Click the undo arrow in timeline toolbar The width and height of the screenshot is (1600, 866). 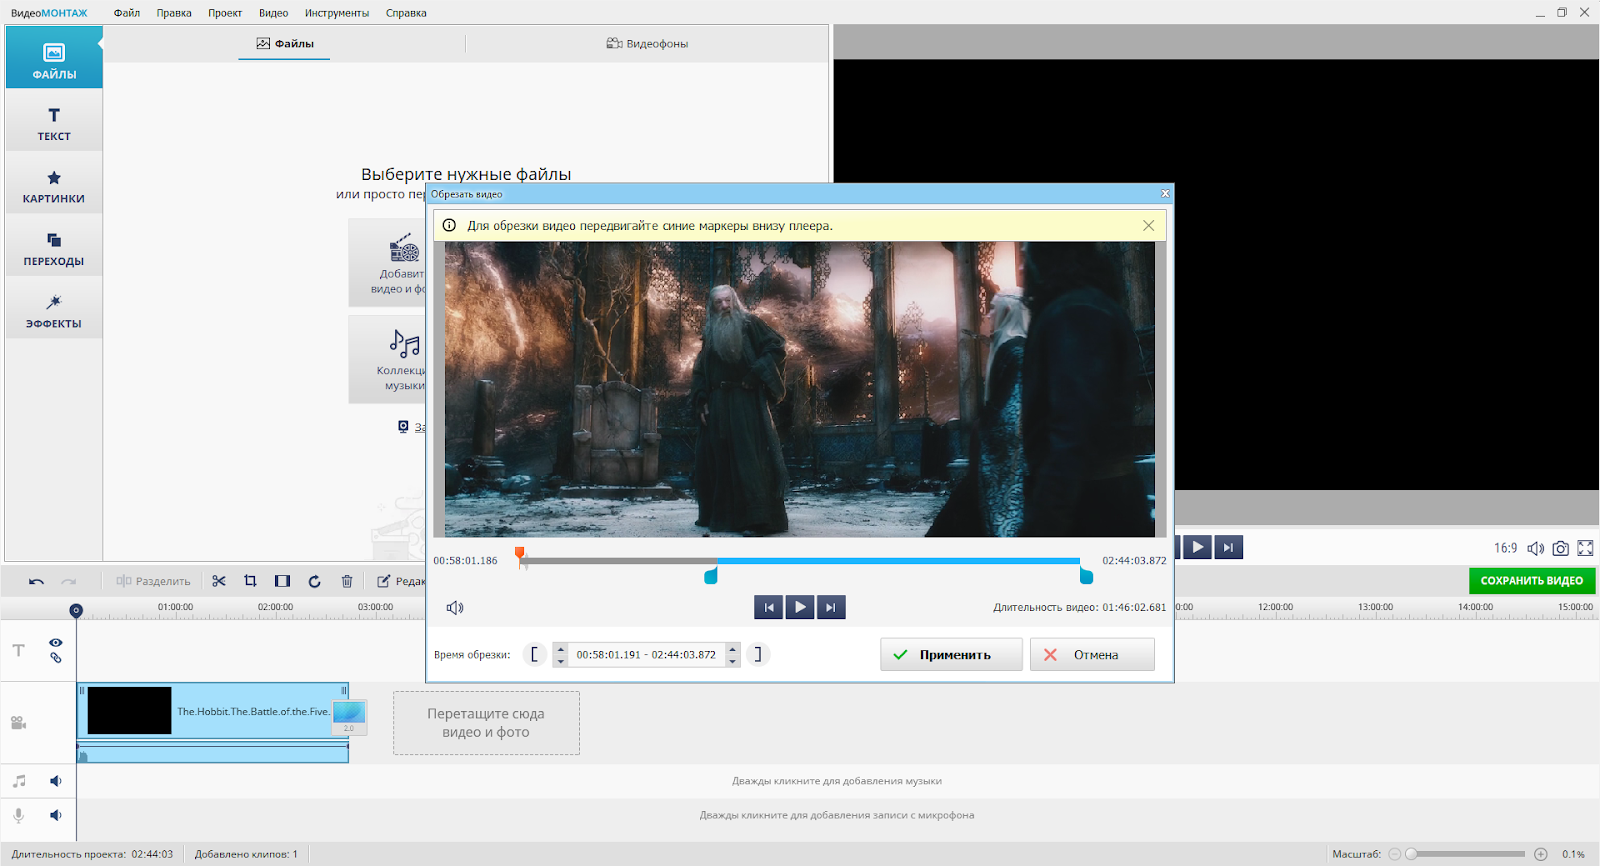click(x=36, y=581)
